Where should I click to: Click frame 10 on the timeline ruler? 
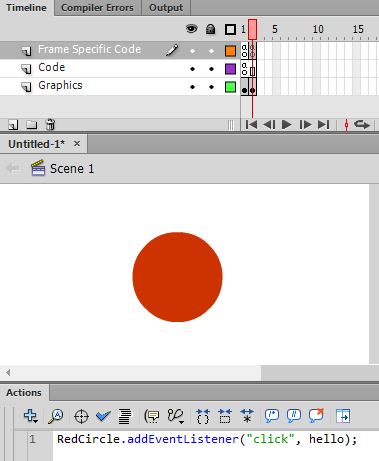318,29
